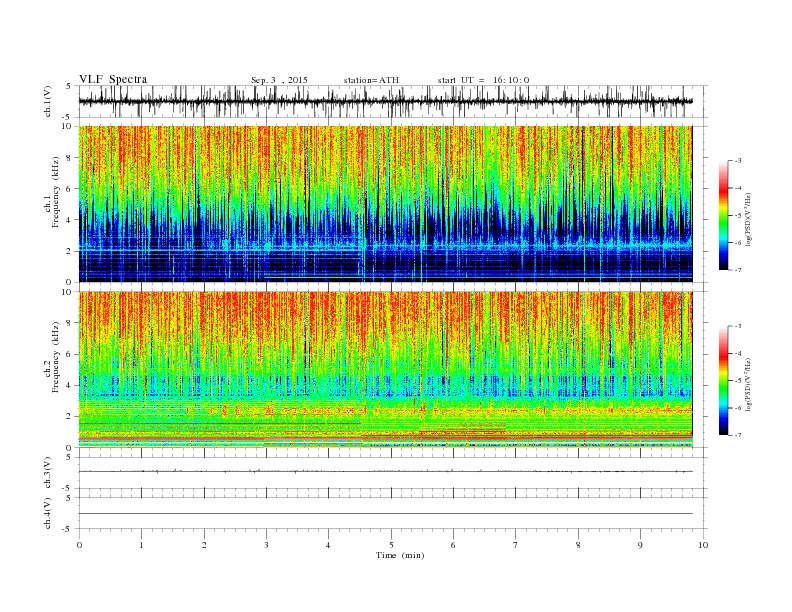Click the lower PSD color bar
The width and height of the screenshot is (792, 612).
tap(724, 380)
